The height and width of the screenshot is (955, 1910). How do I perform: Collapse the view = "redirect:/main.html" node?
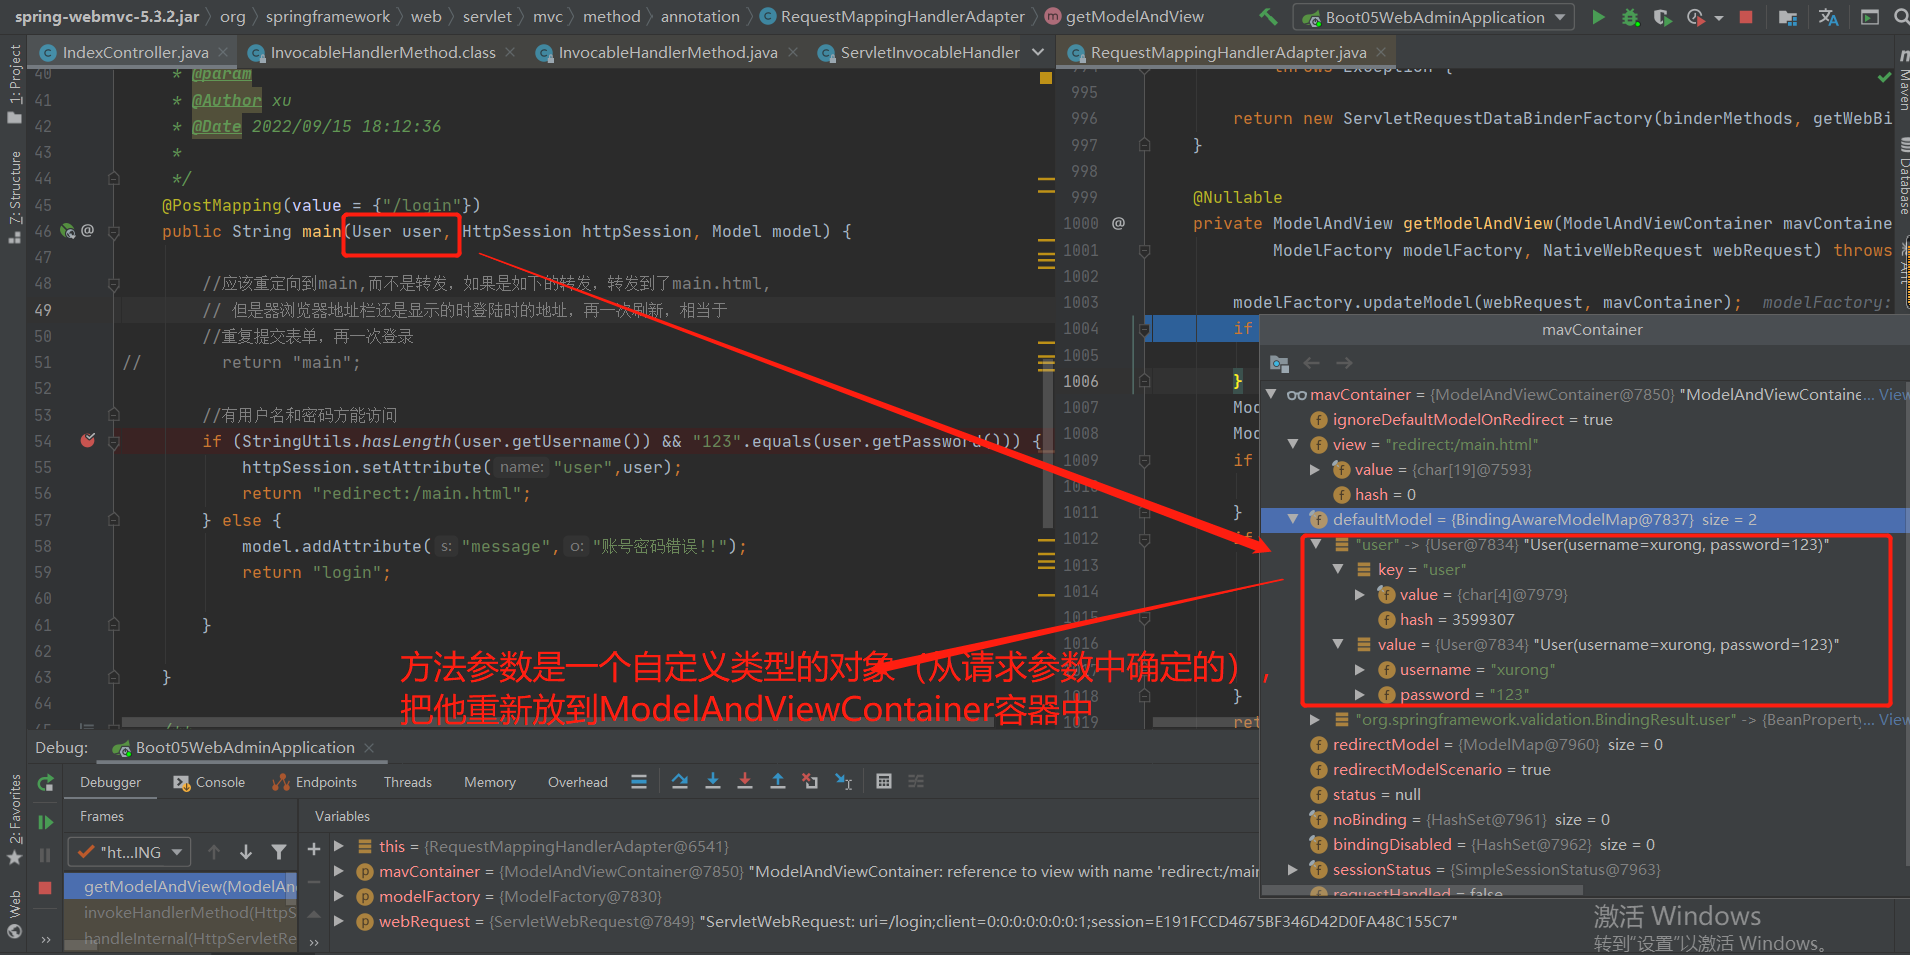point(1292,444)
